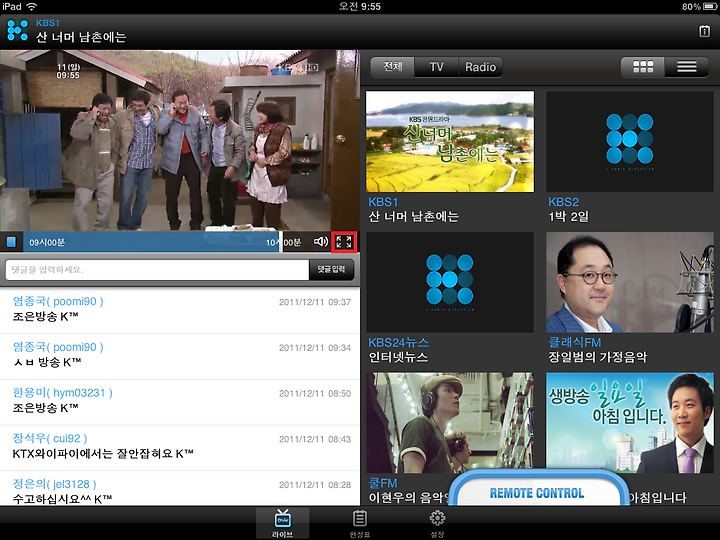The height and width of the screenshot is (540, 720).
Task: Open 쿨FM channel thumbnail
Action: click(x=450, y=423)
